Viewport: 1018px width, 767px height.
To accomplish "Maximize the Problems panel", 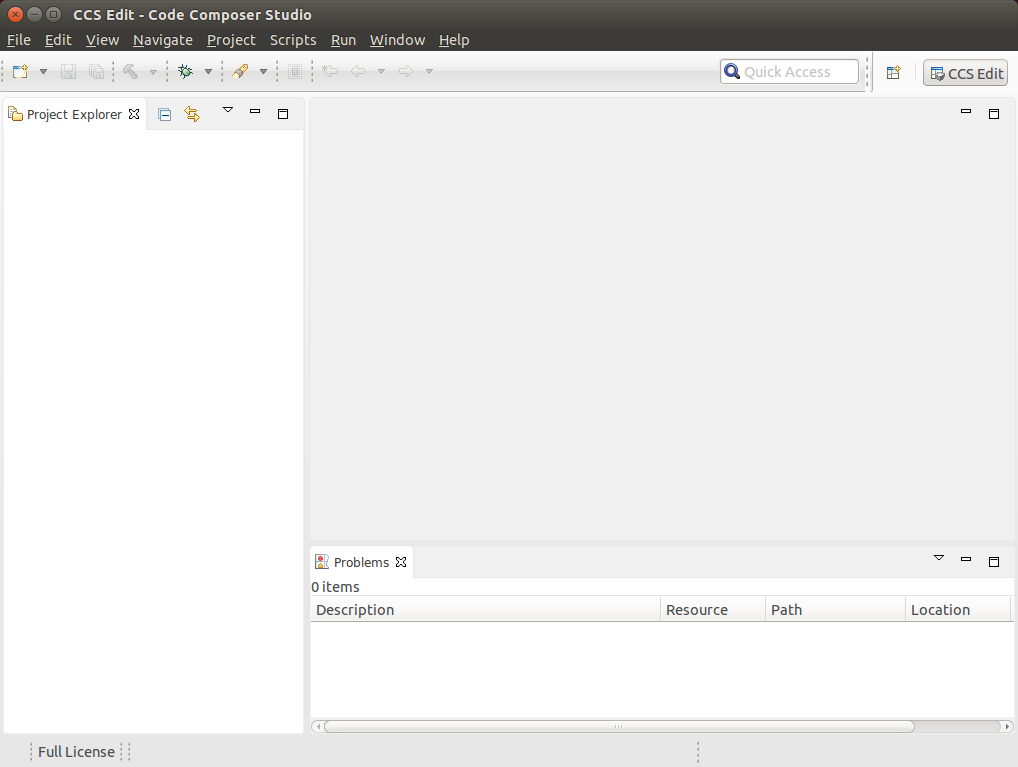I will point(994,562).
